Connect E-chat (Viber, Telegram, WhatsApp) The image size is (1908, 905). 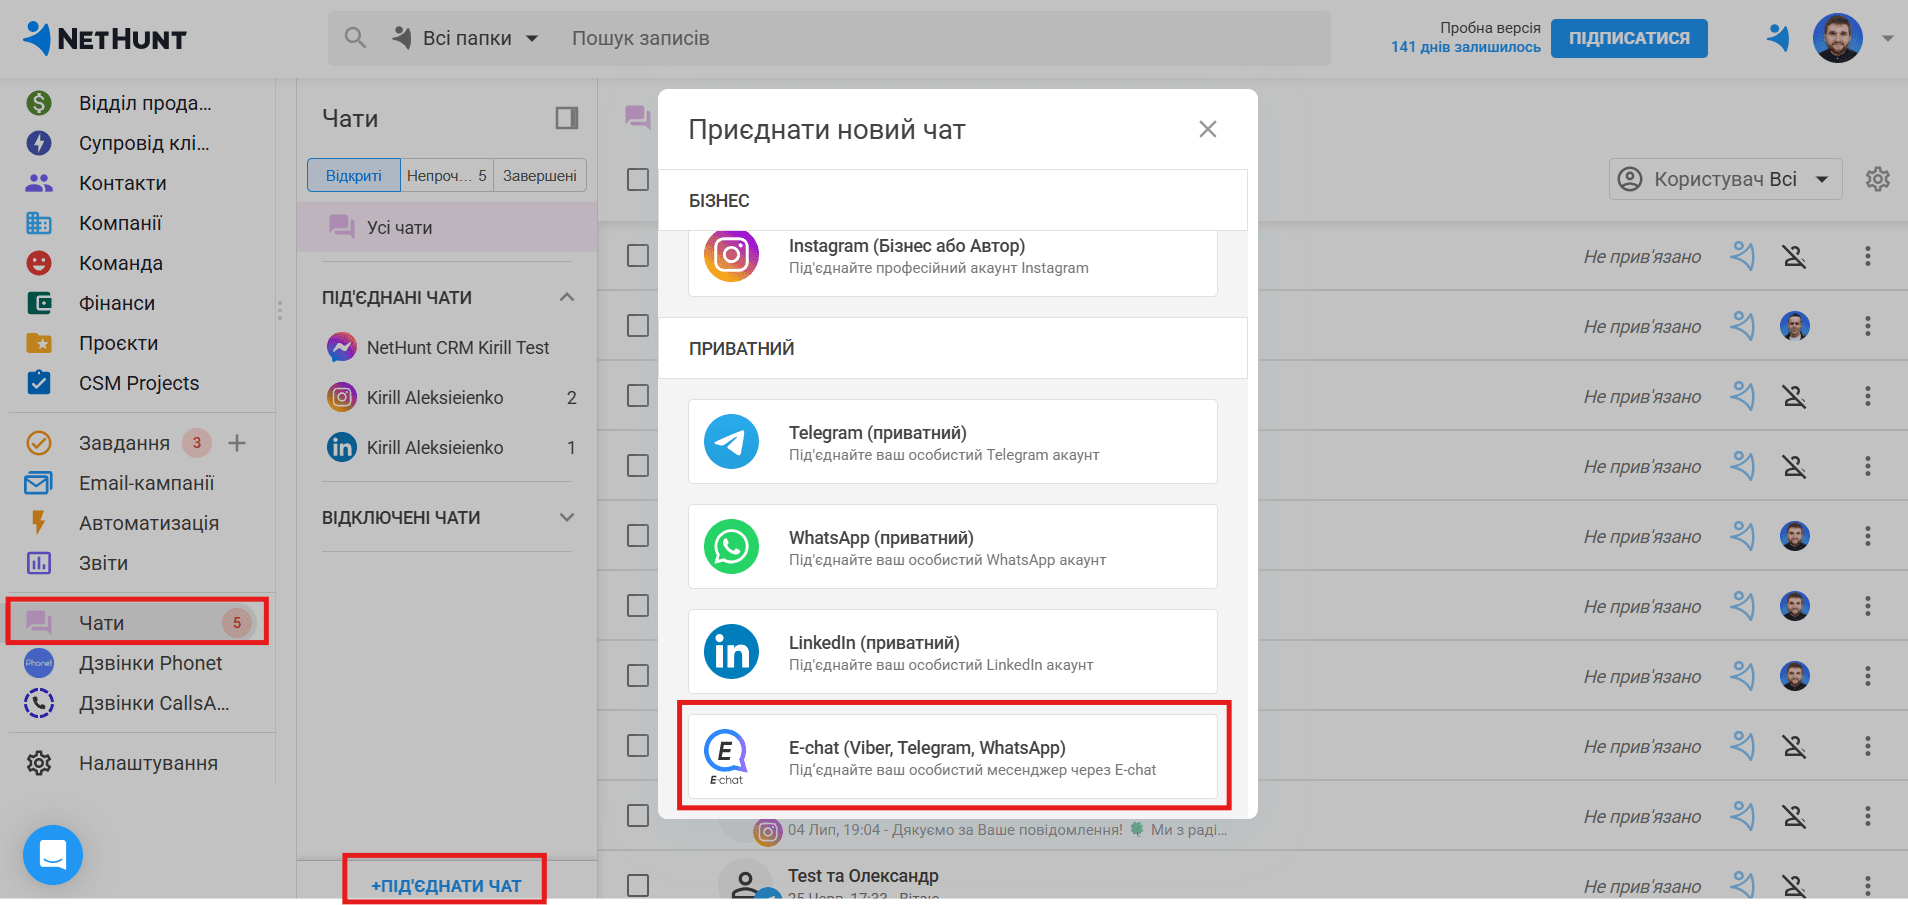(x=953, y=757)
